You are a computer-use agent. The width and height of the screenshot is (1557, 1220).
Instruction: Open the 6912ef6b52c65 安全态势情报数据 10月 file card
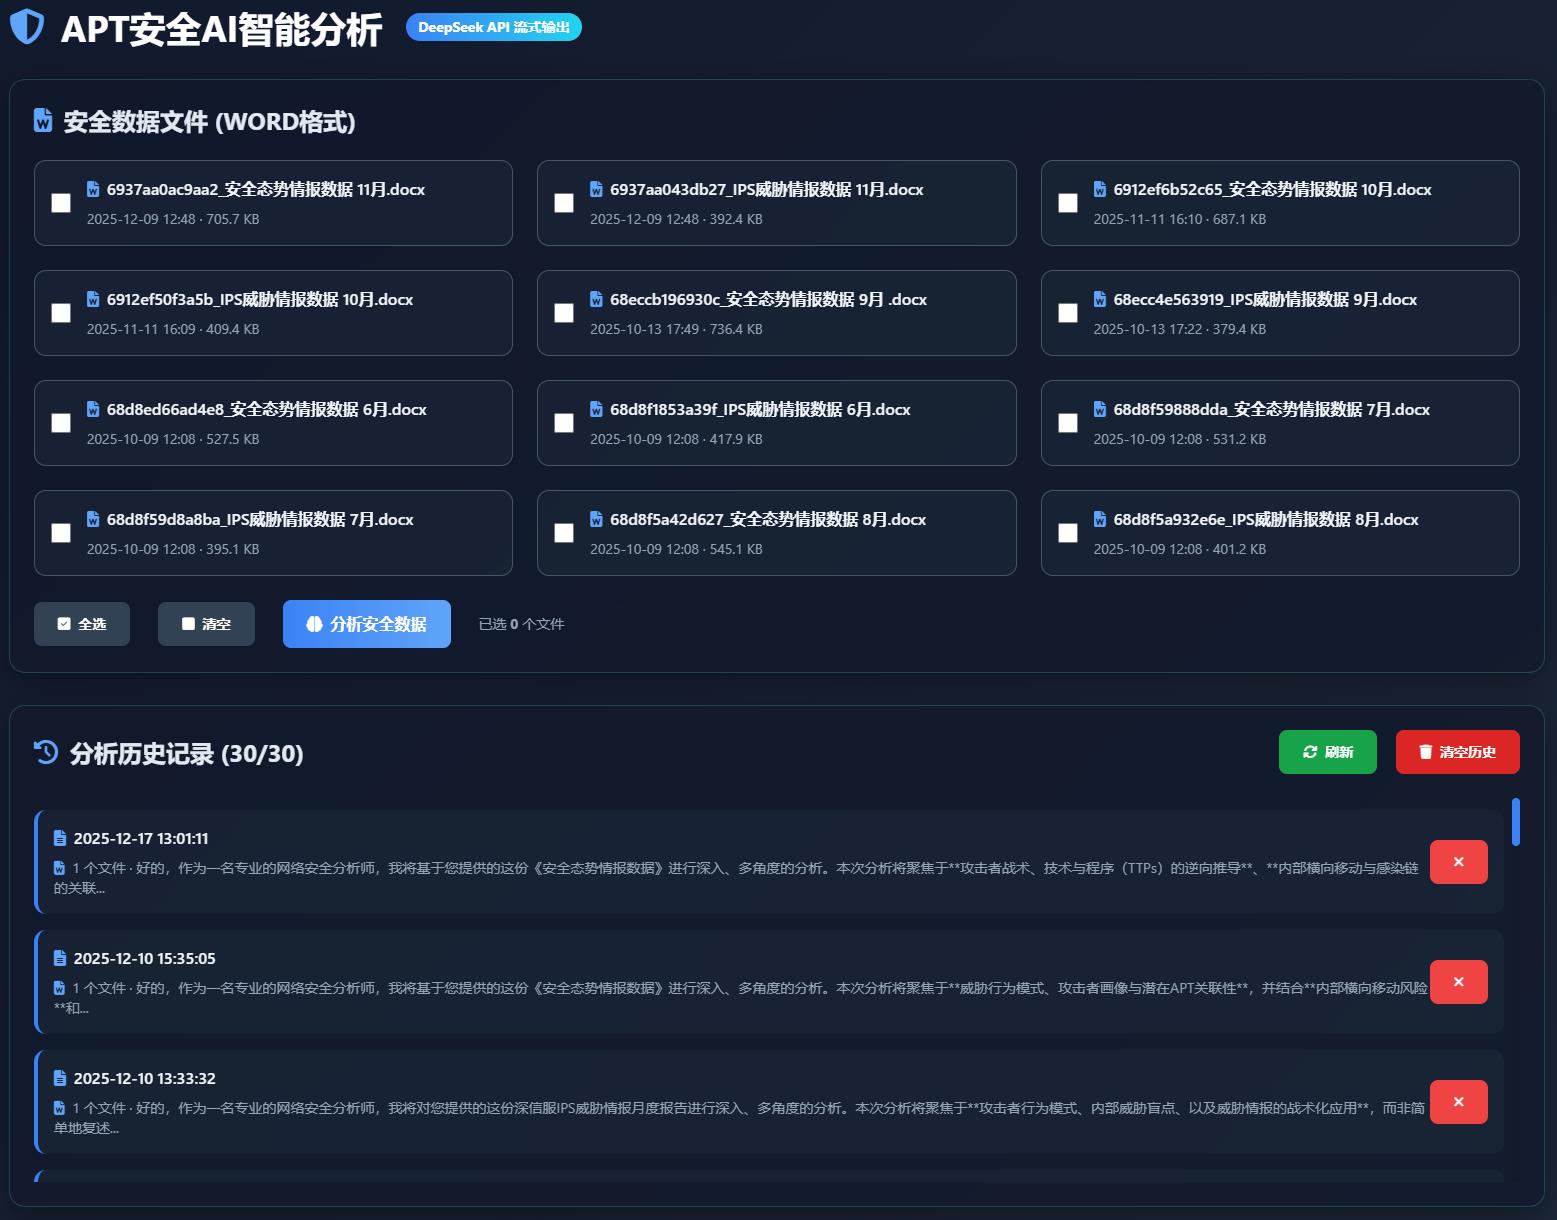[1279, 203]
